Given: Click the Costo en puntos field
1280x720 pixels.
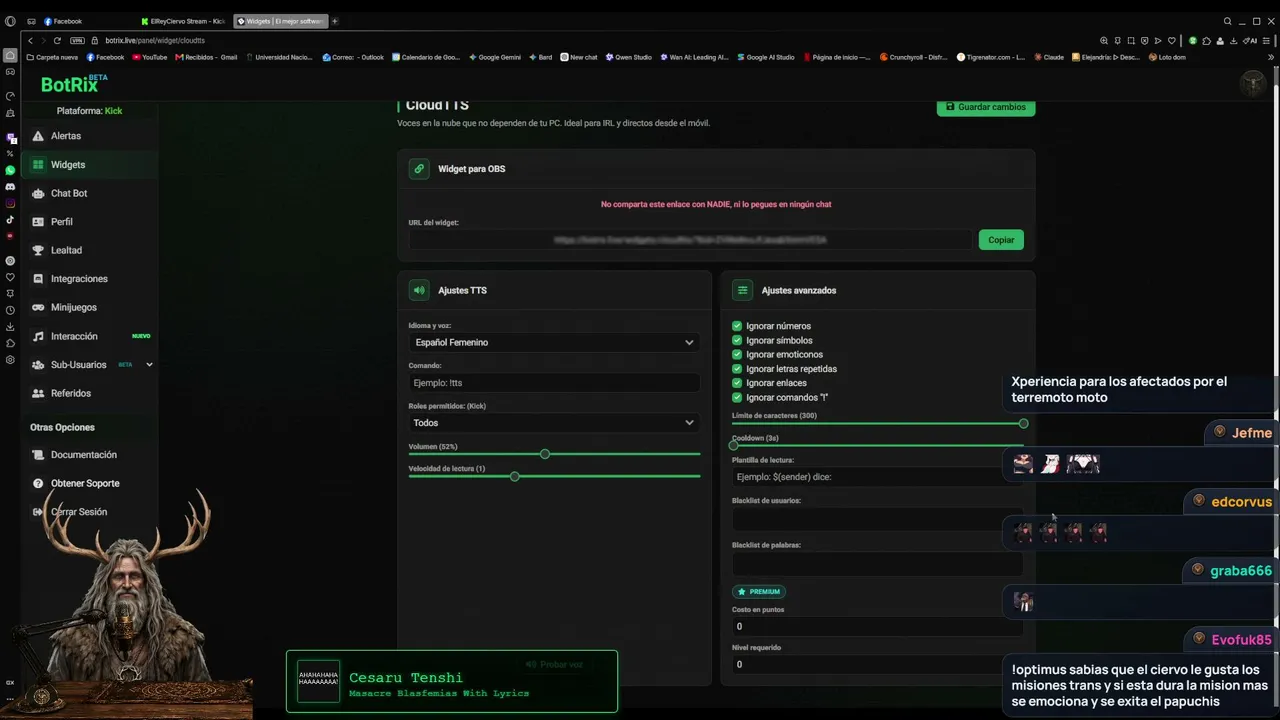Looking at the screenshot, I should pos(877,627).
